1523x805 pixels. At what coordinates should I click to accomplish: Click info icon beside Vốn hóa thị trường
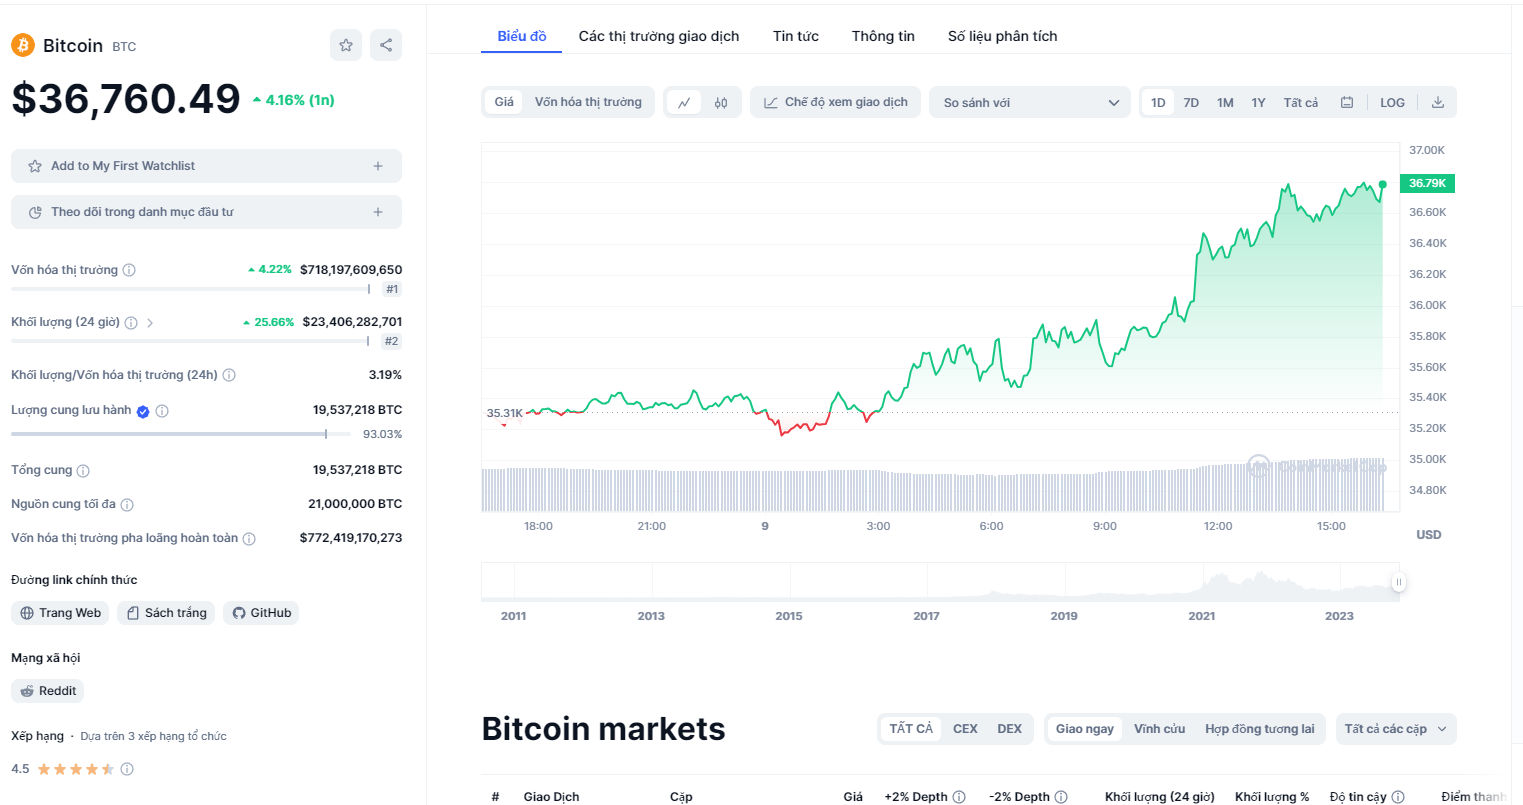(x=129, y=270)
